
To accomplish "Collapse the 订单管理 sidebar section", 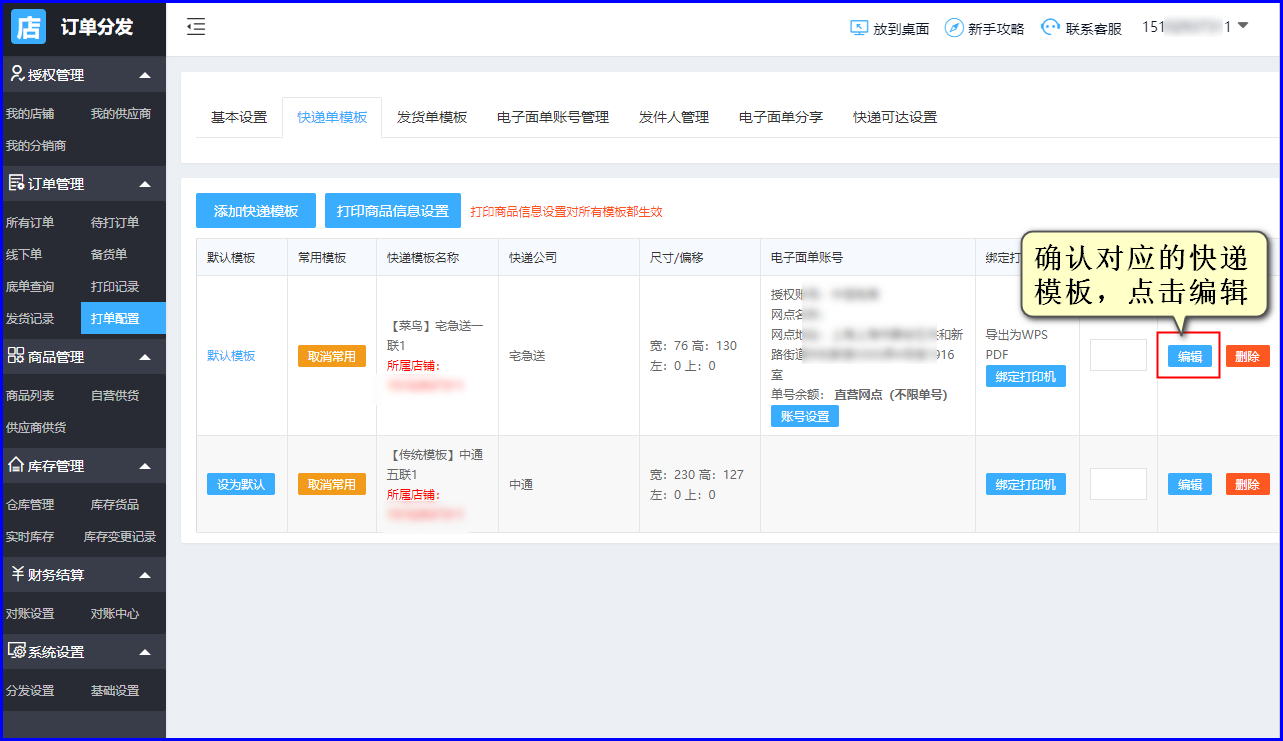I will (145, 184).
